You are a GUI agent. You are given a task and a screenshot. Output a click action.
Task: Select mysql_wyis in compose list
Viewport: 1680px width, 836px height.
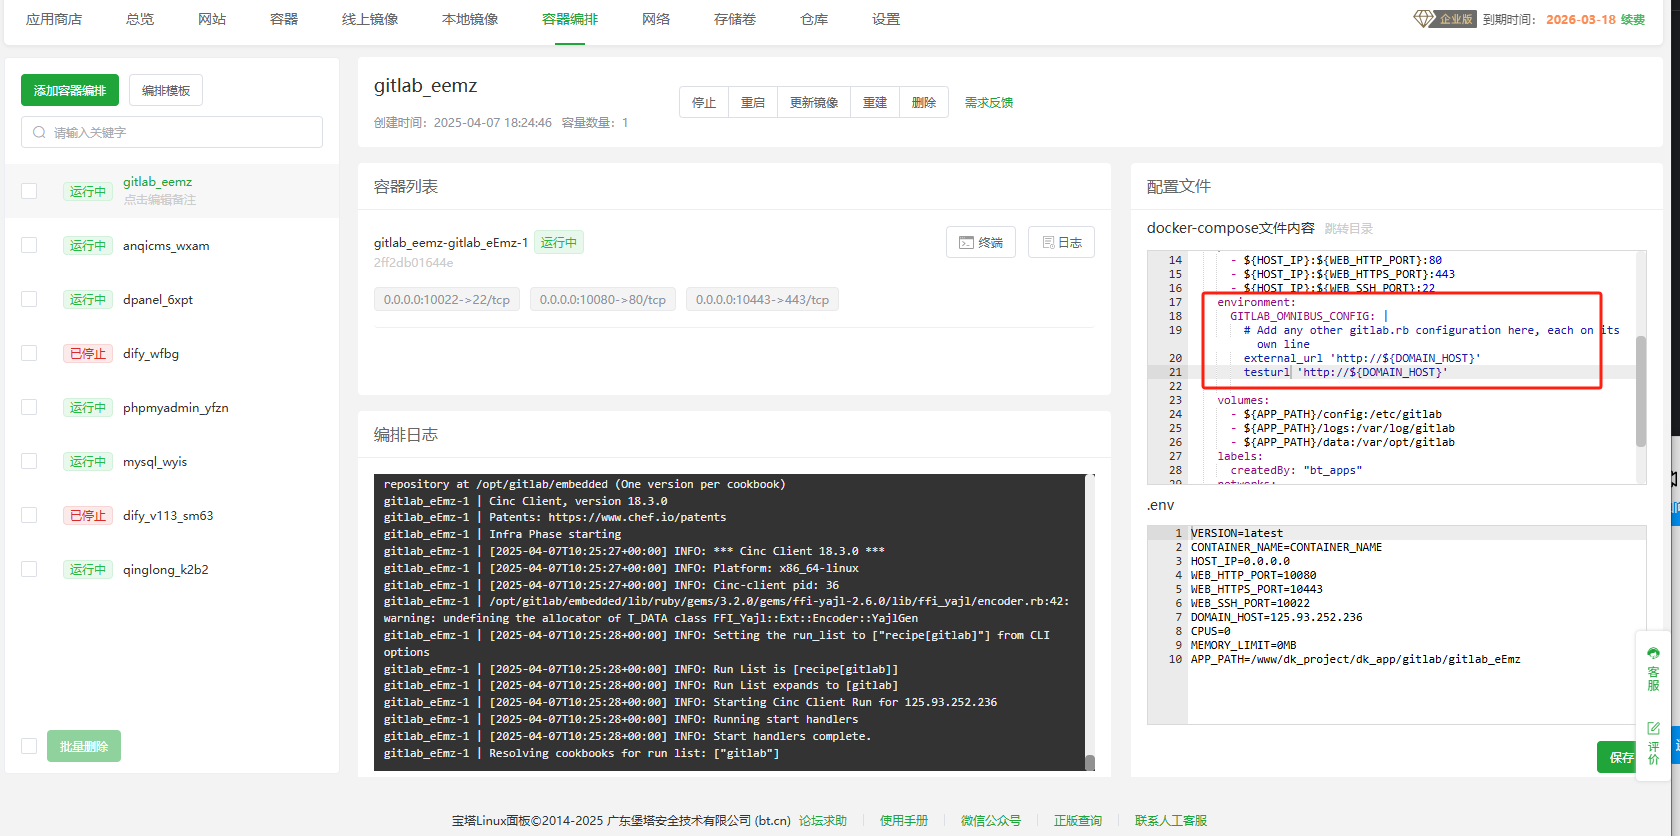click(155, 461)
